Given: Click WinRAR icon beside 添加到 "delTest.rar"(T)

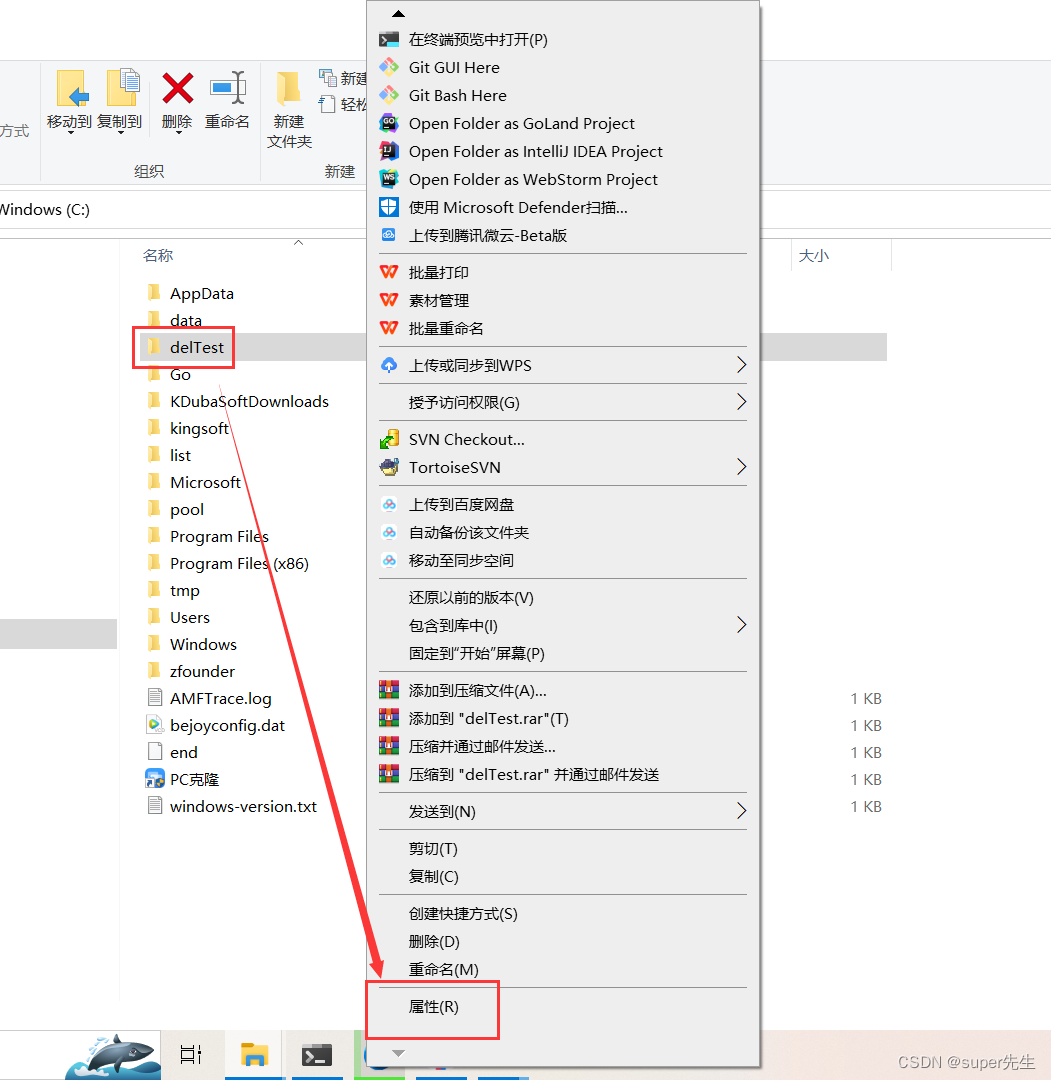Looking at the screenshot, I should tap(389, 718).
